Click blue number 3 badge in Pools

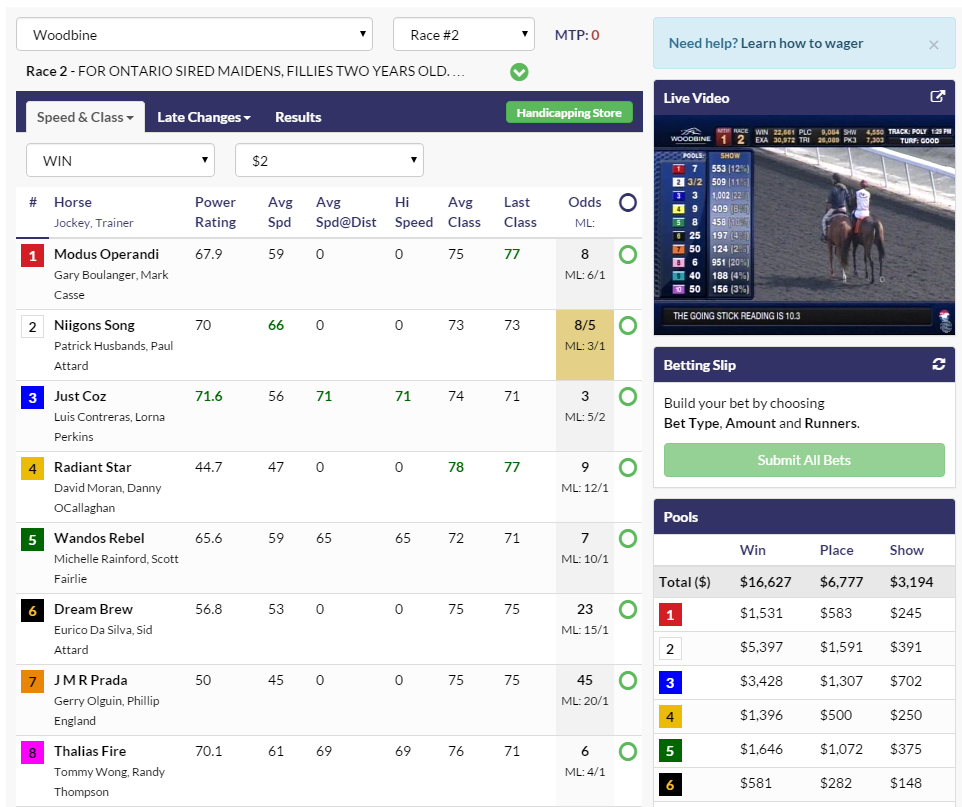click(x=669, y=684)
